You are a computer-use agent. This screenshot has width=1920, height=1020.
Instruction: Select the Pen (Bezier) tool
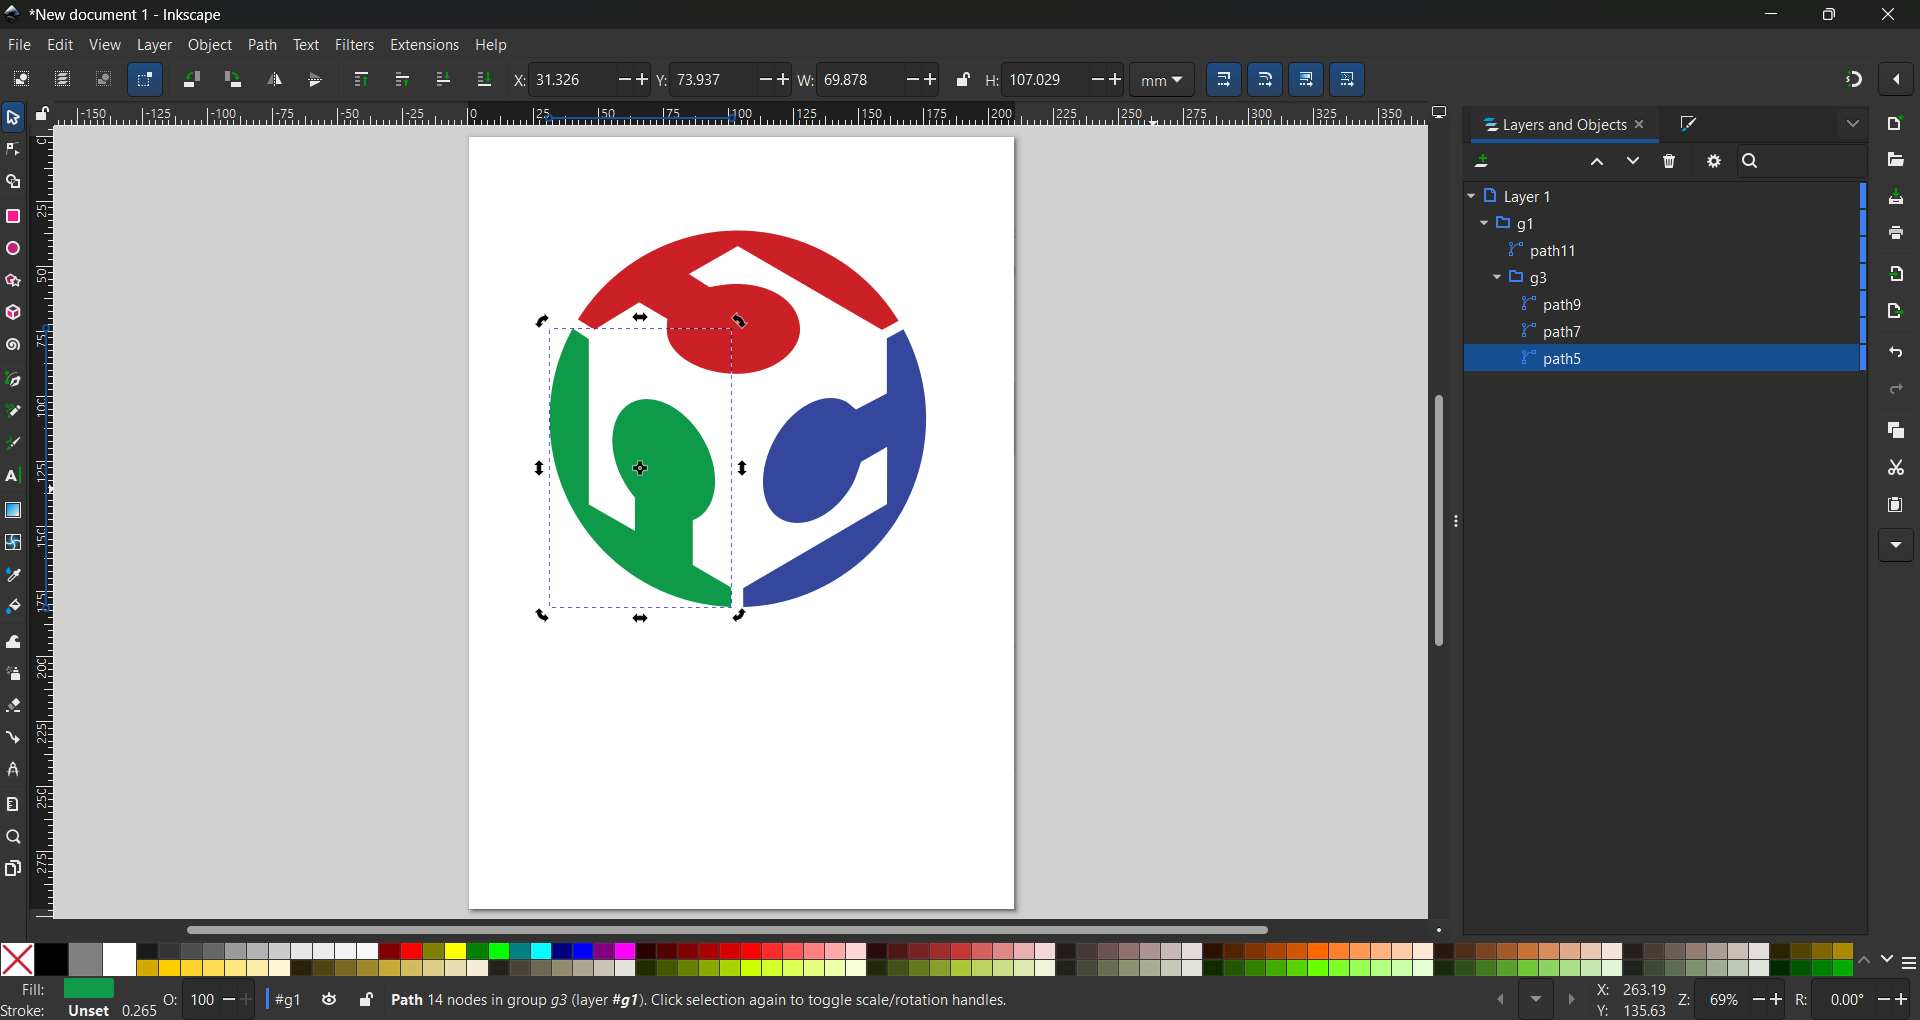tap(13, 380)
